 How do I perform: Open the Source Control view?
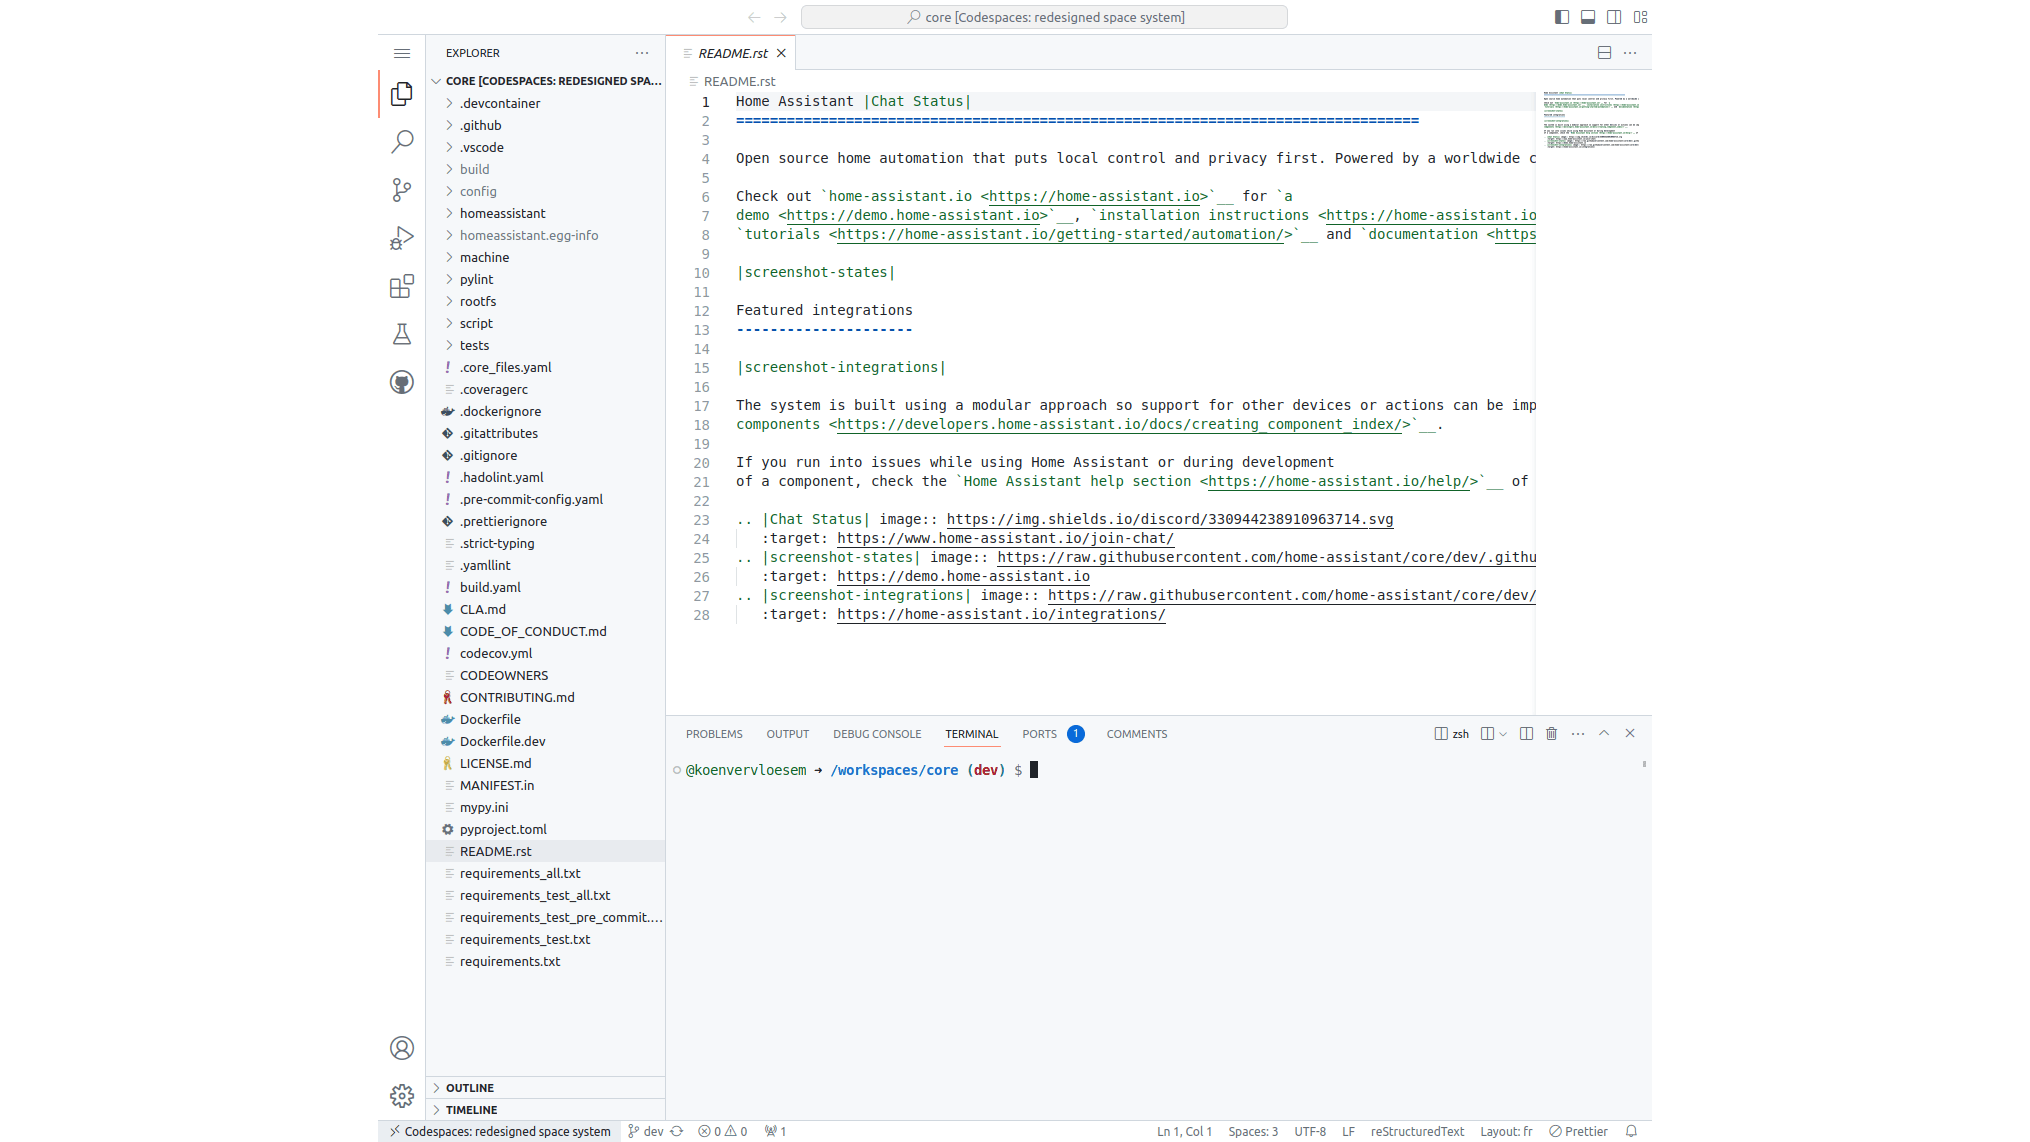[x=402, y=189]
